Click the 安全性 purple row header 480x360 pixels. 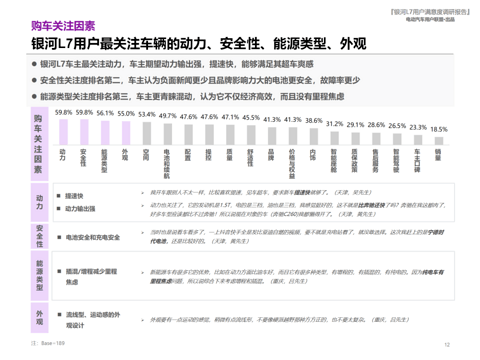point(40,236)
